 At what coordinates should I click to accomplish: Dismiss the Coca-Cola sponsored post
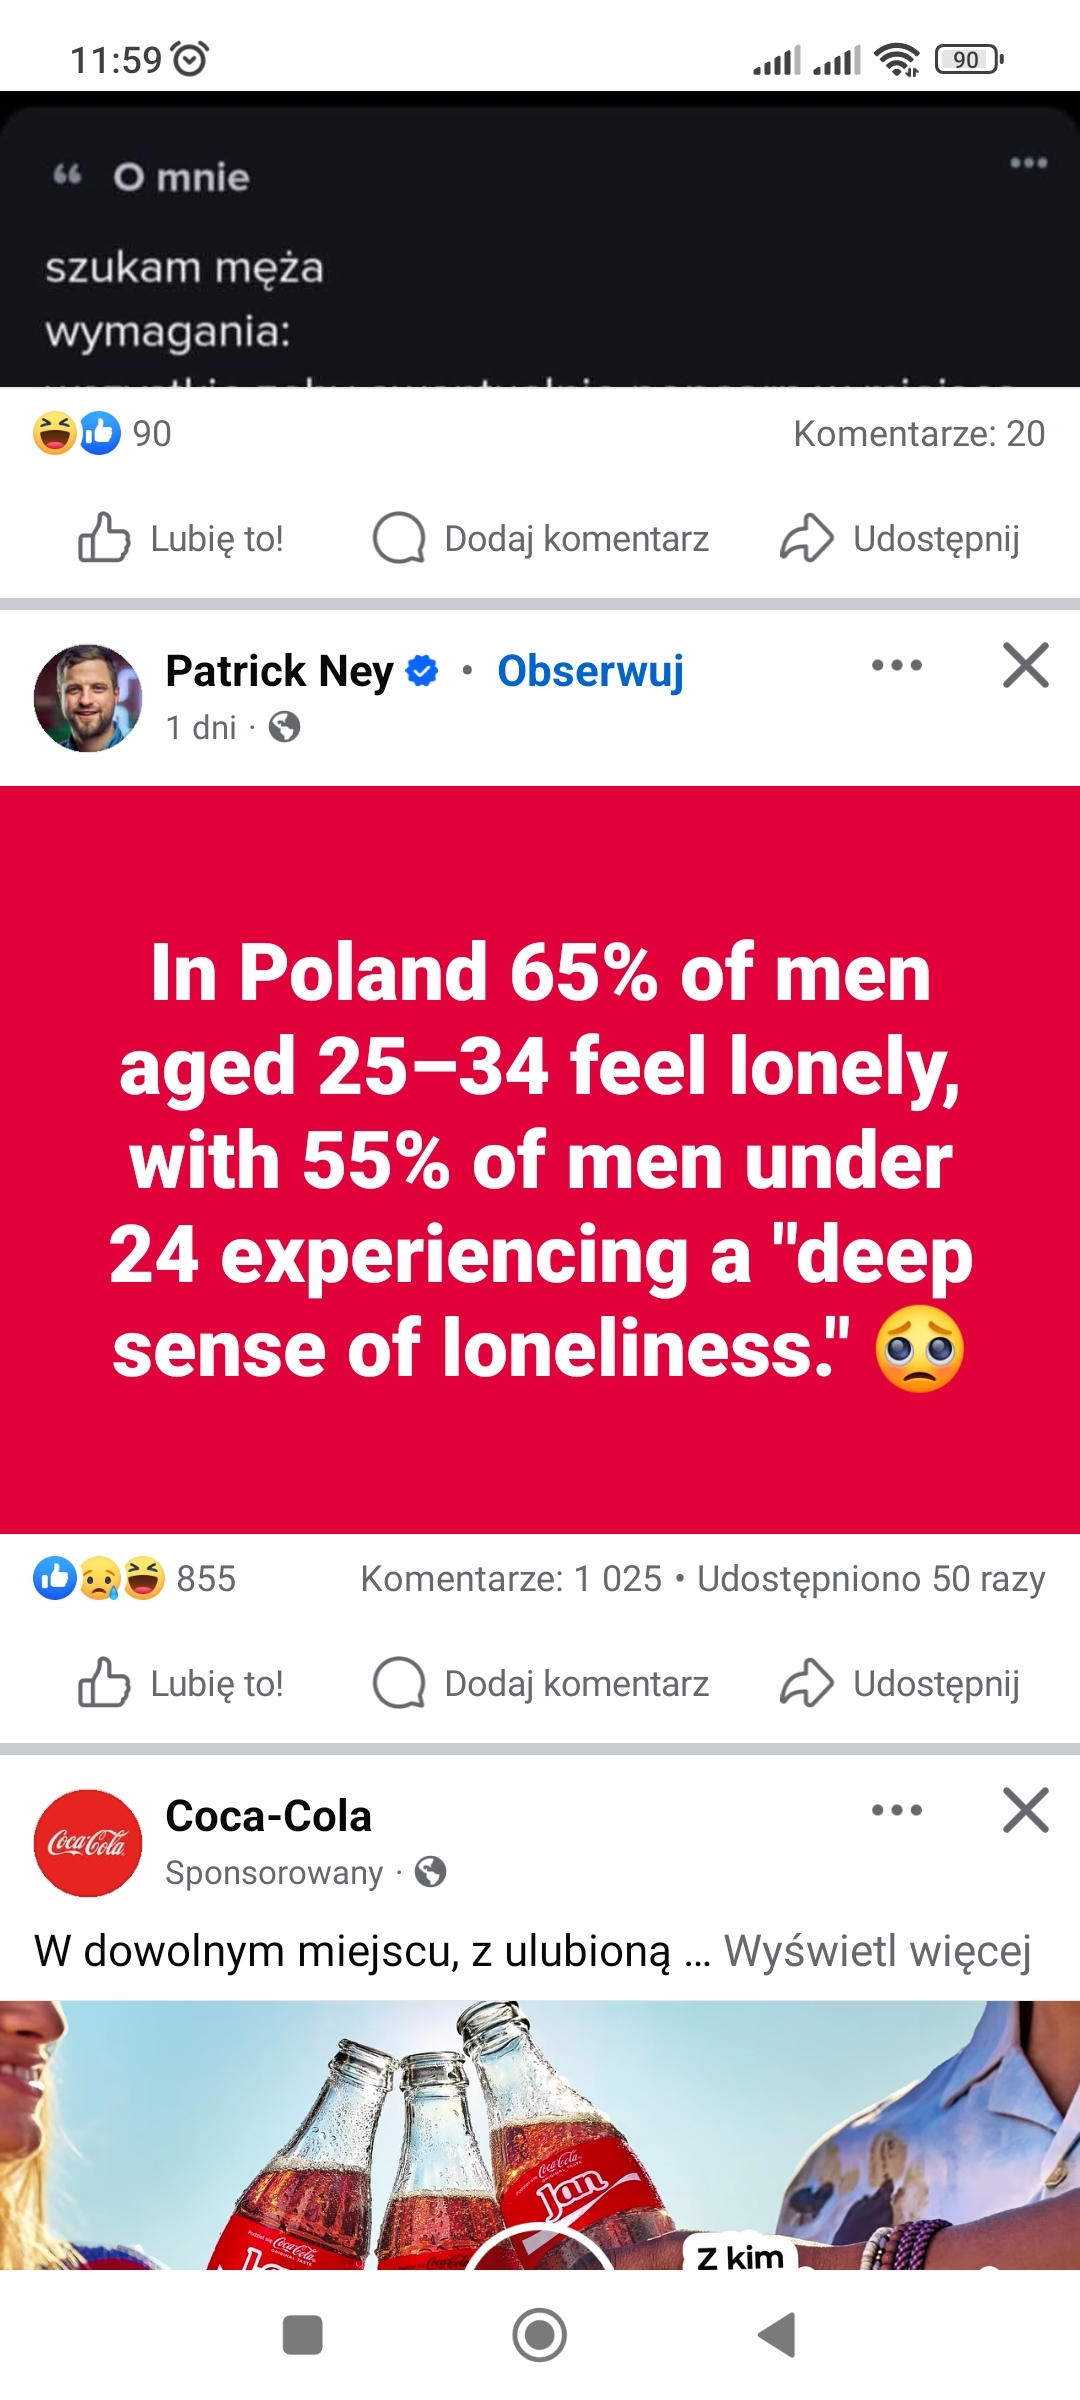[1026, 1811]
